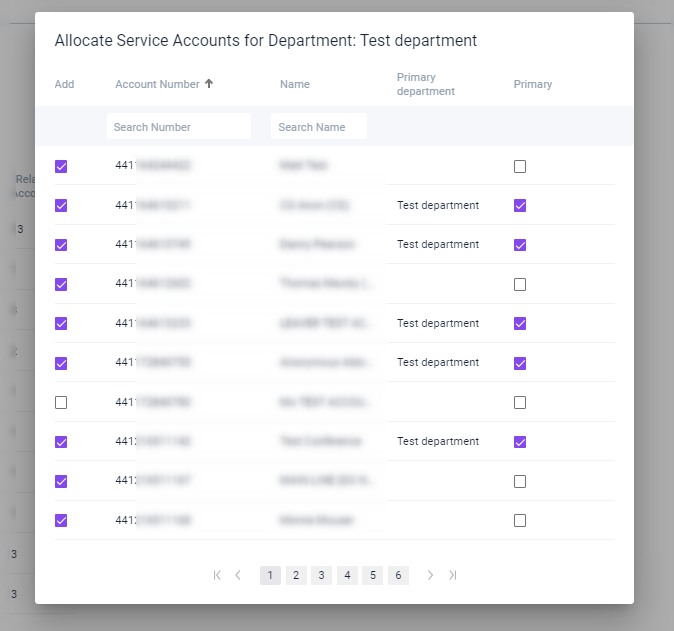Open page 3 of the list

[x=321, y=575]
